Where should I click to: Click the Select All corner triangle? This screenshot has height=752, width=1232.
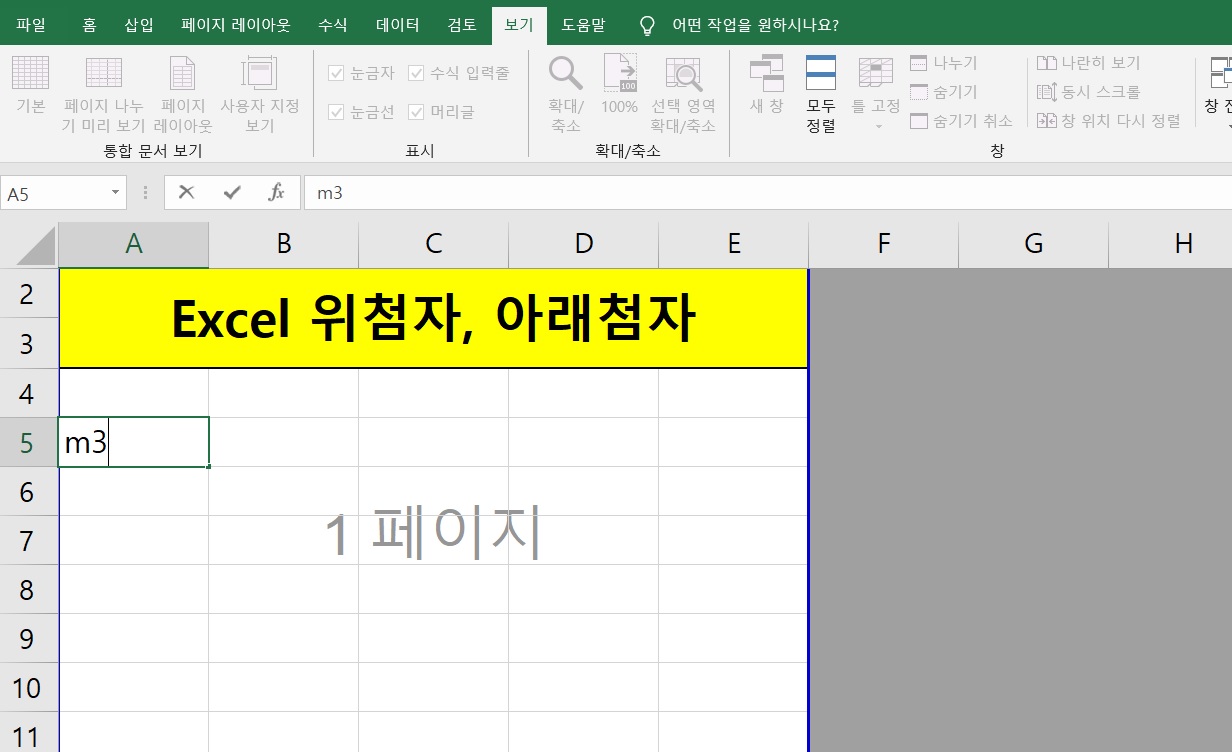[36, 246]
